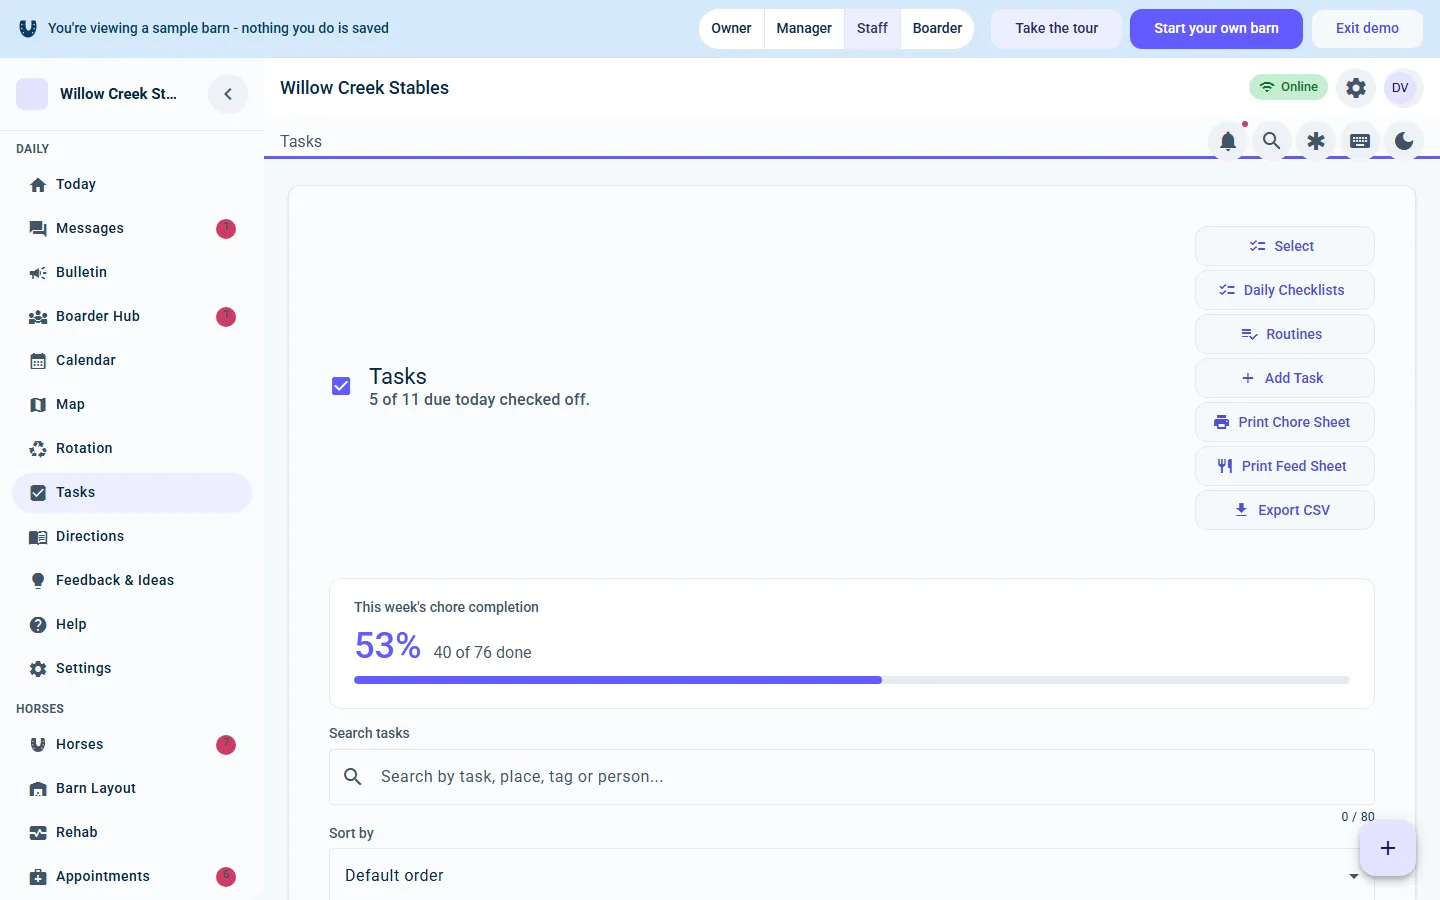The height and width of the screenshot is (900, 1440).
Task: Open the Horses page
Action: (132, 744)
